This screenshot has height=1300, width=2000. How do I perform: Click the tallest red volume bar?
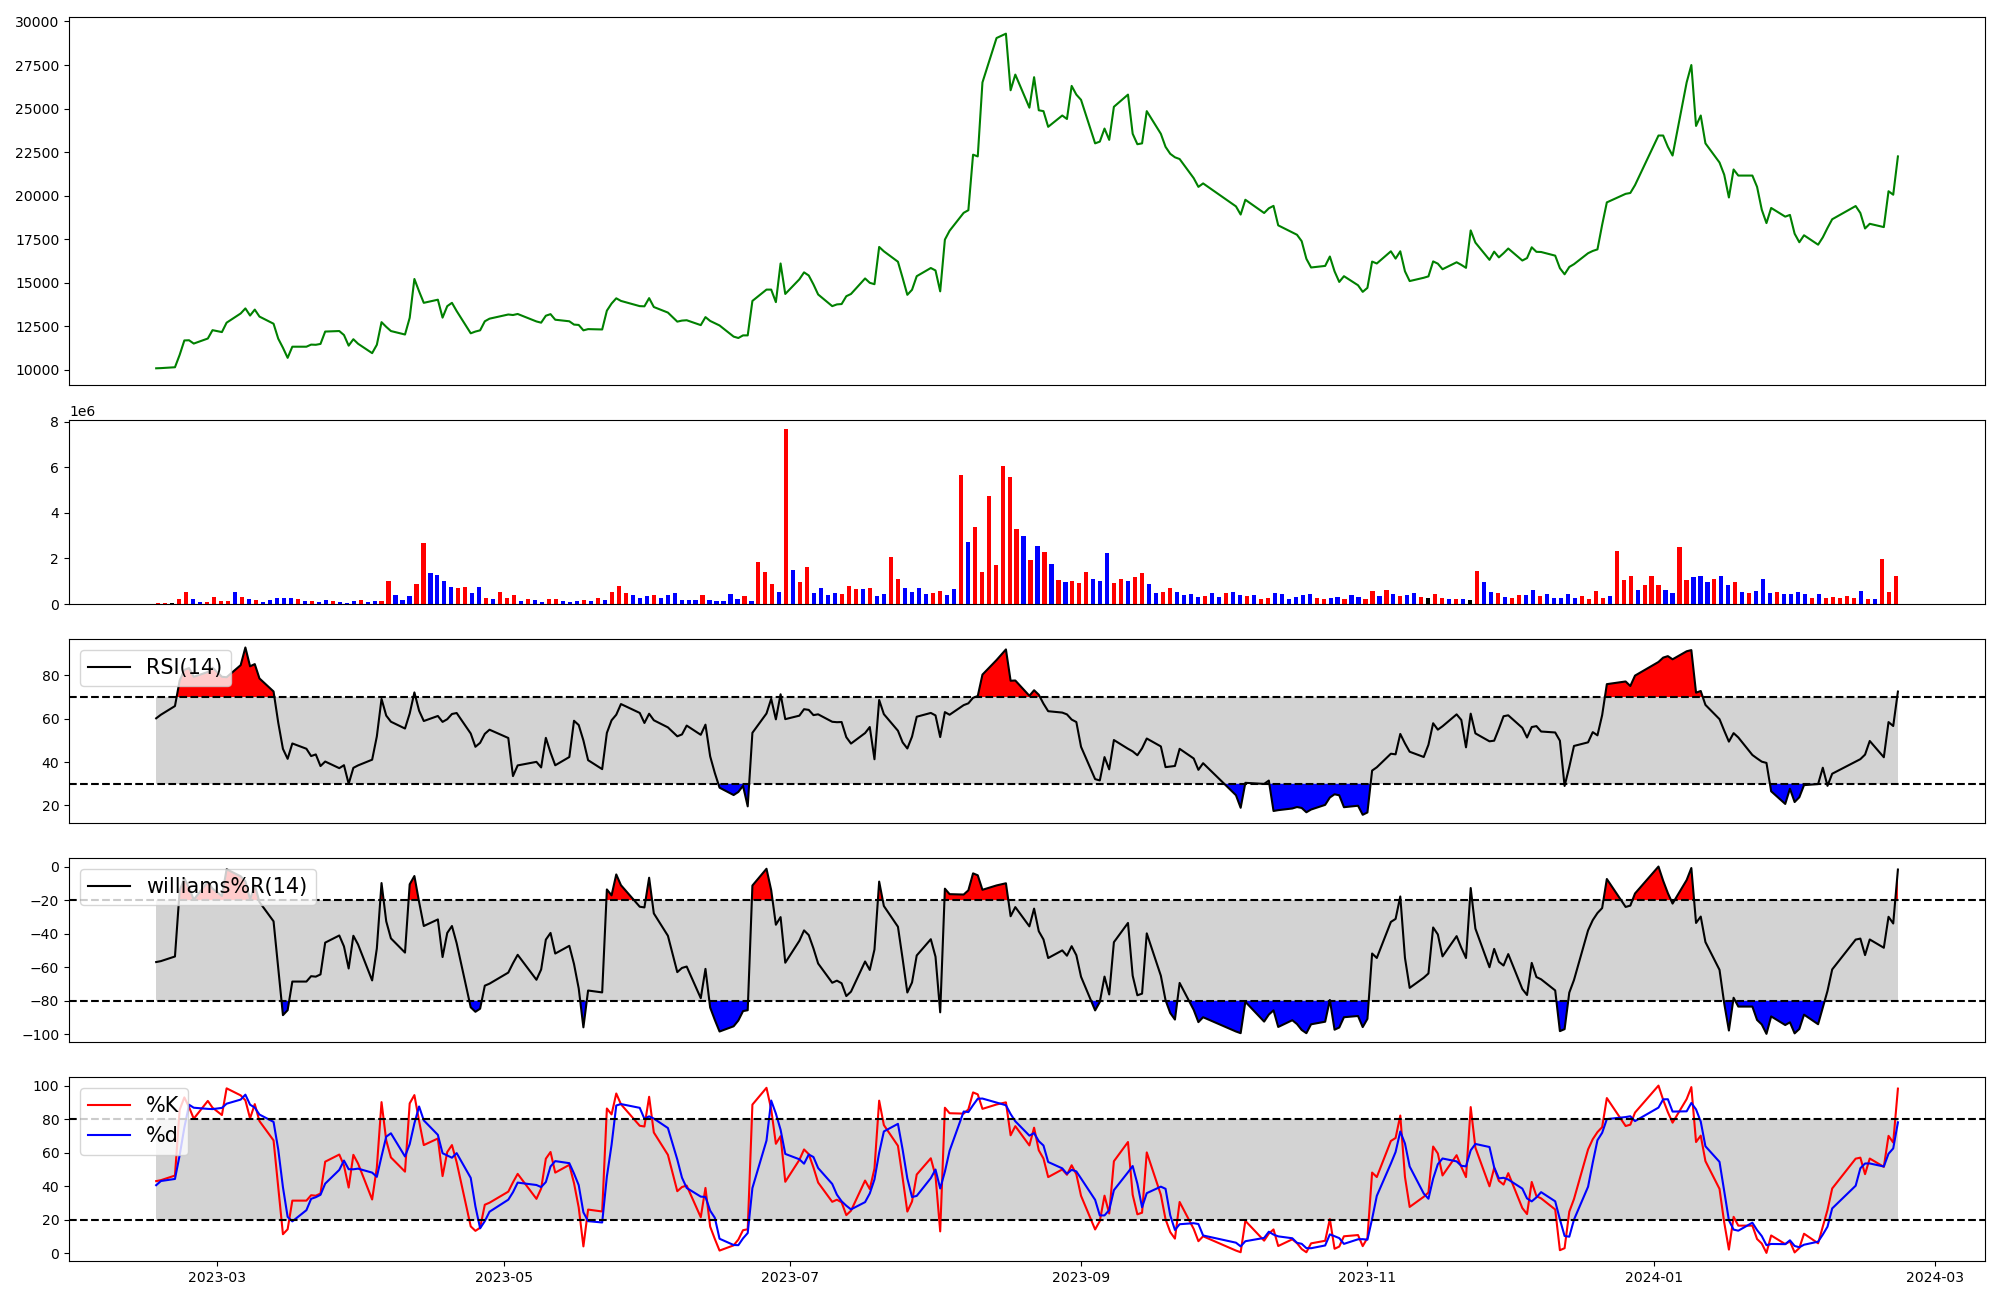pyautogui.click(x=786, y=517)
